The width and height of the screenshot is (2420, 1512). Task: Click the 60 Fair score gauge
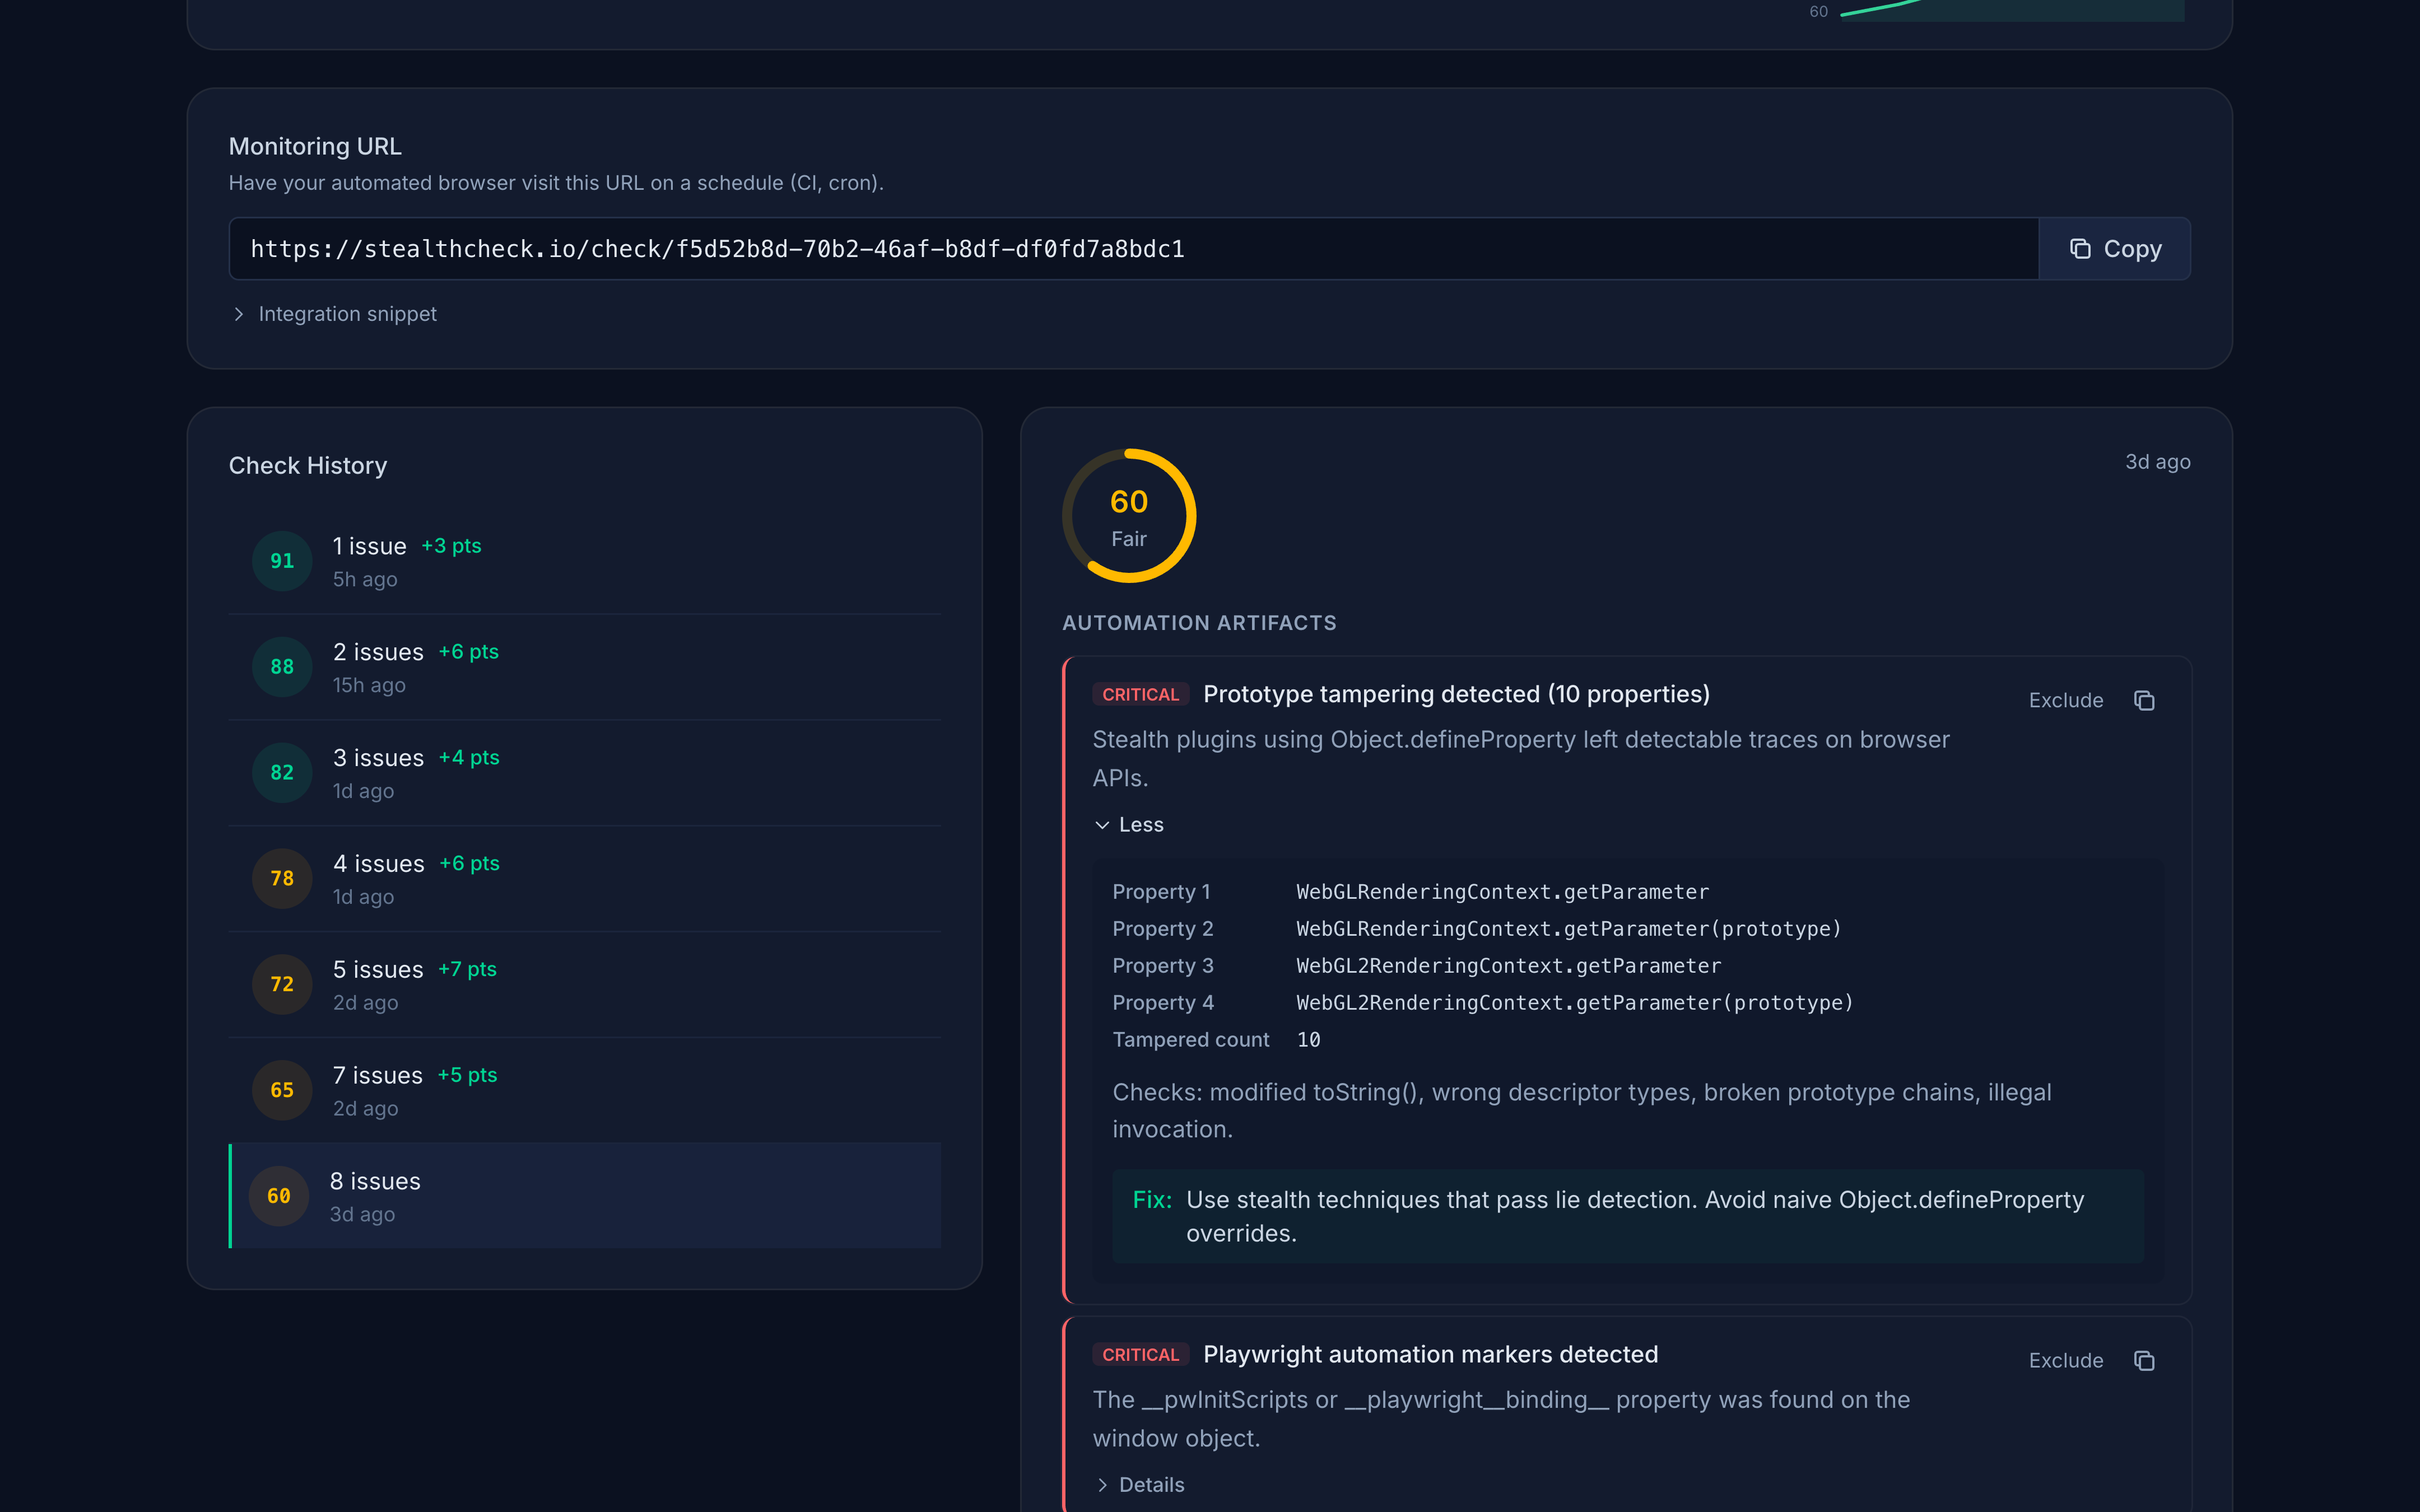(x=1129, y=516)
